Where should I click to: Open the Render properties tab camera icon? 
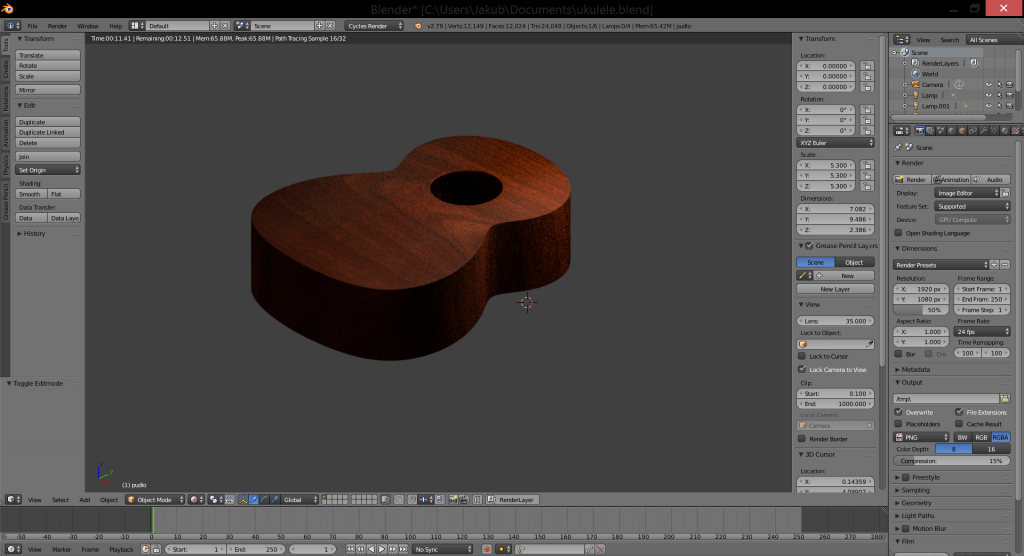(x=920, y=131)
